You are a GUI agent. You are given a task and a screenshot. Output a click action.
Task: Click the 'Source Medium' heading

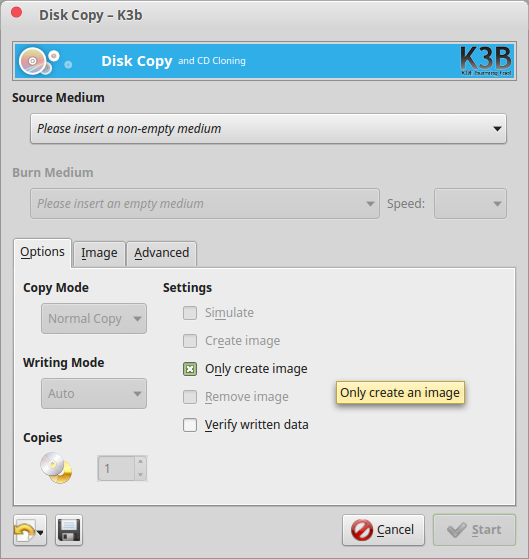pyautogui.click(x=58, y=98)
